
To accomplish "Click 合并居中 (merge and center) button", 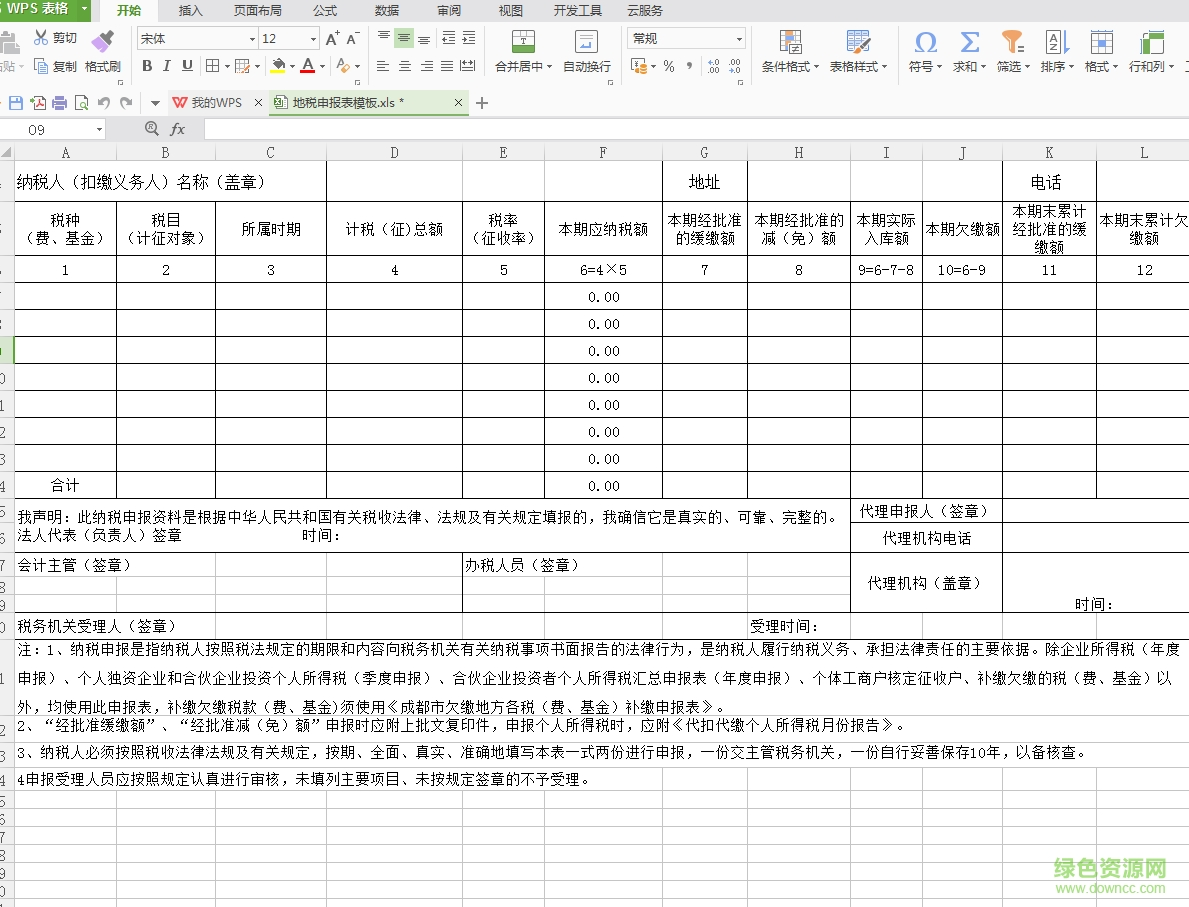I will (x=522, y=50).
